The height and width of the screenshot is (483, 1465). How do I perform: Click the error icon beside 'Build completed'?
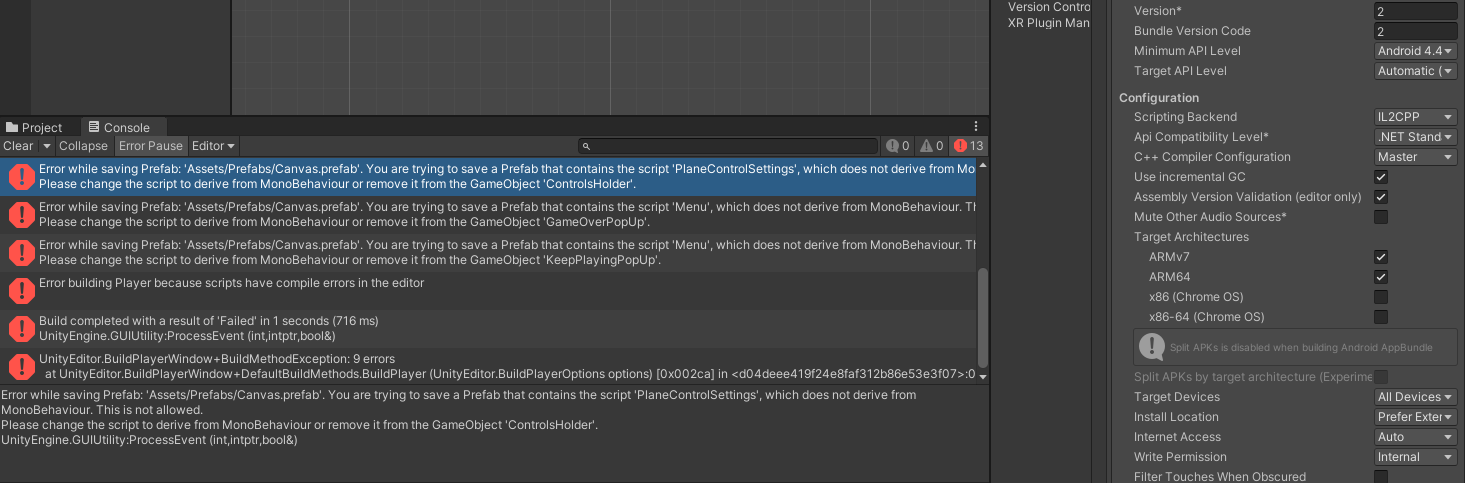click(x=21, y=329)
